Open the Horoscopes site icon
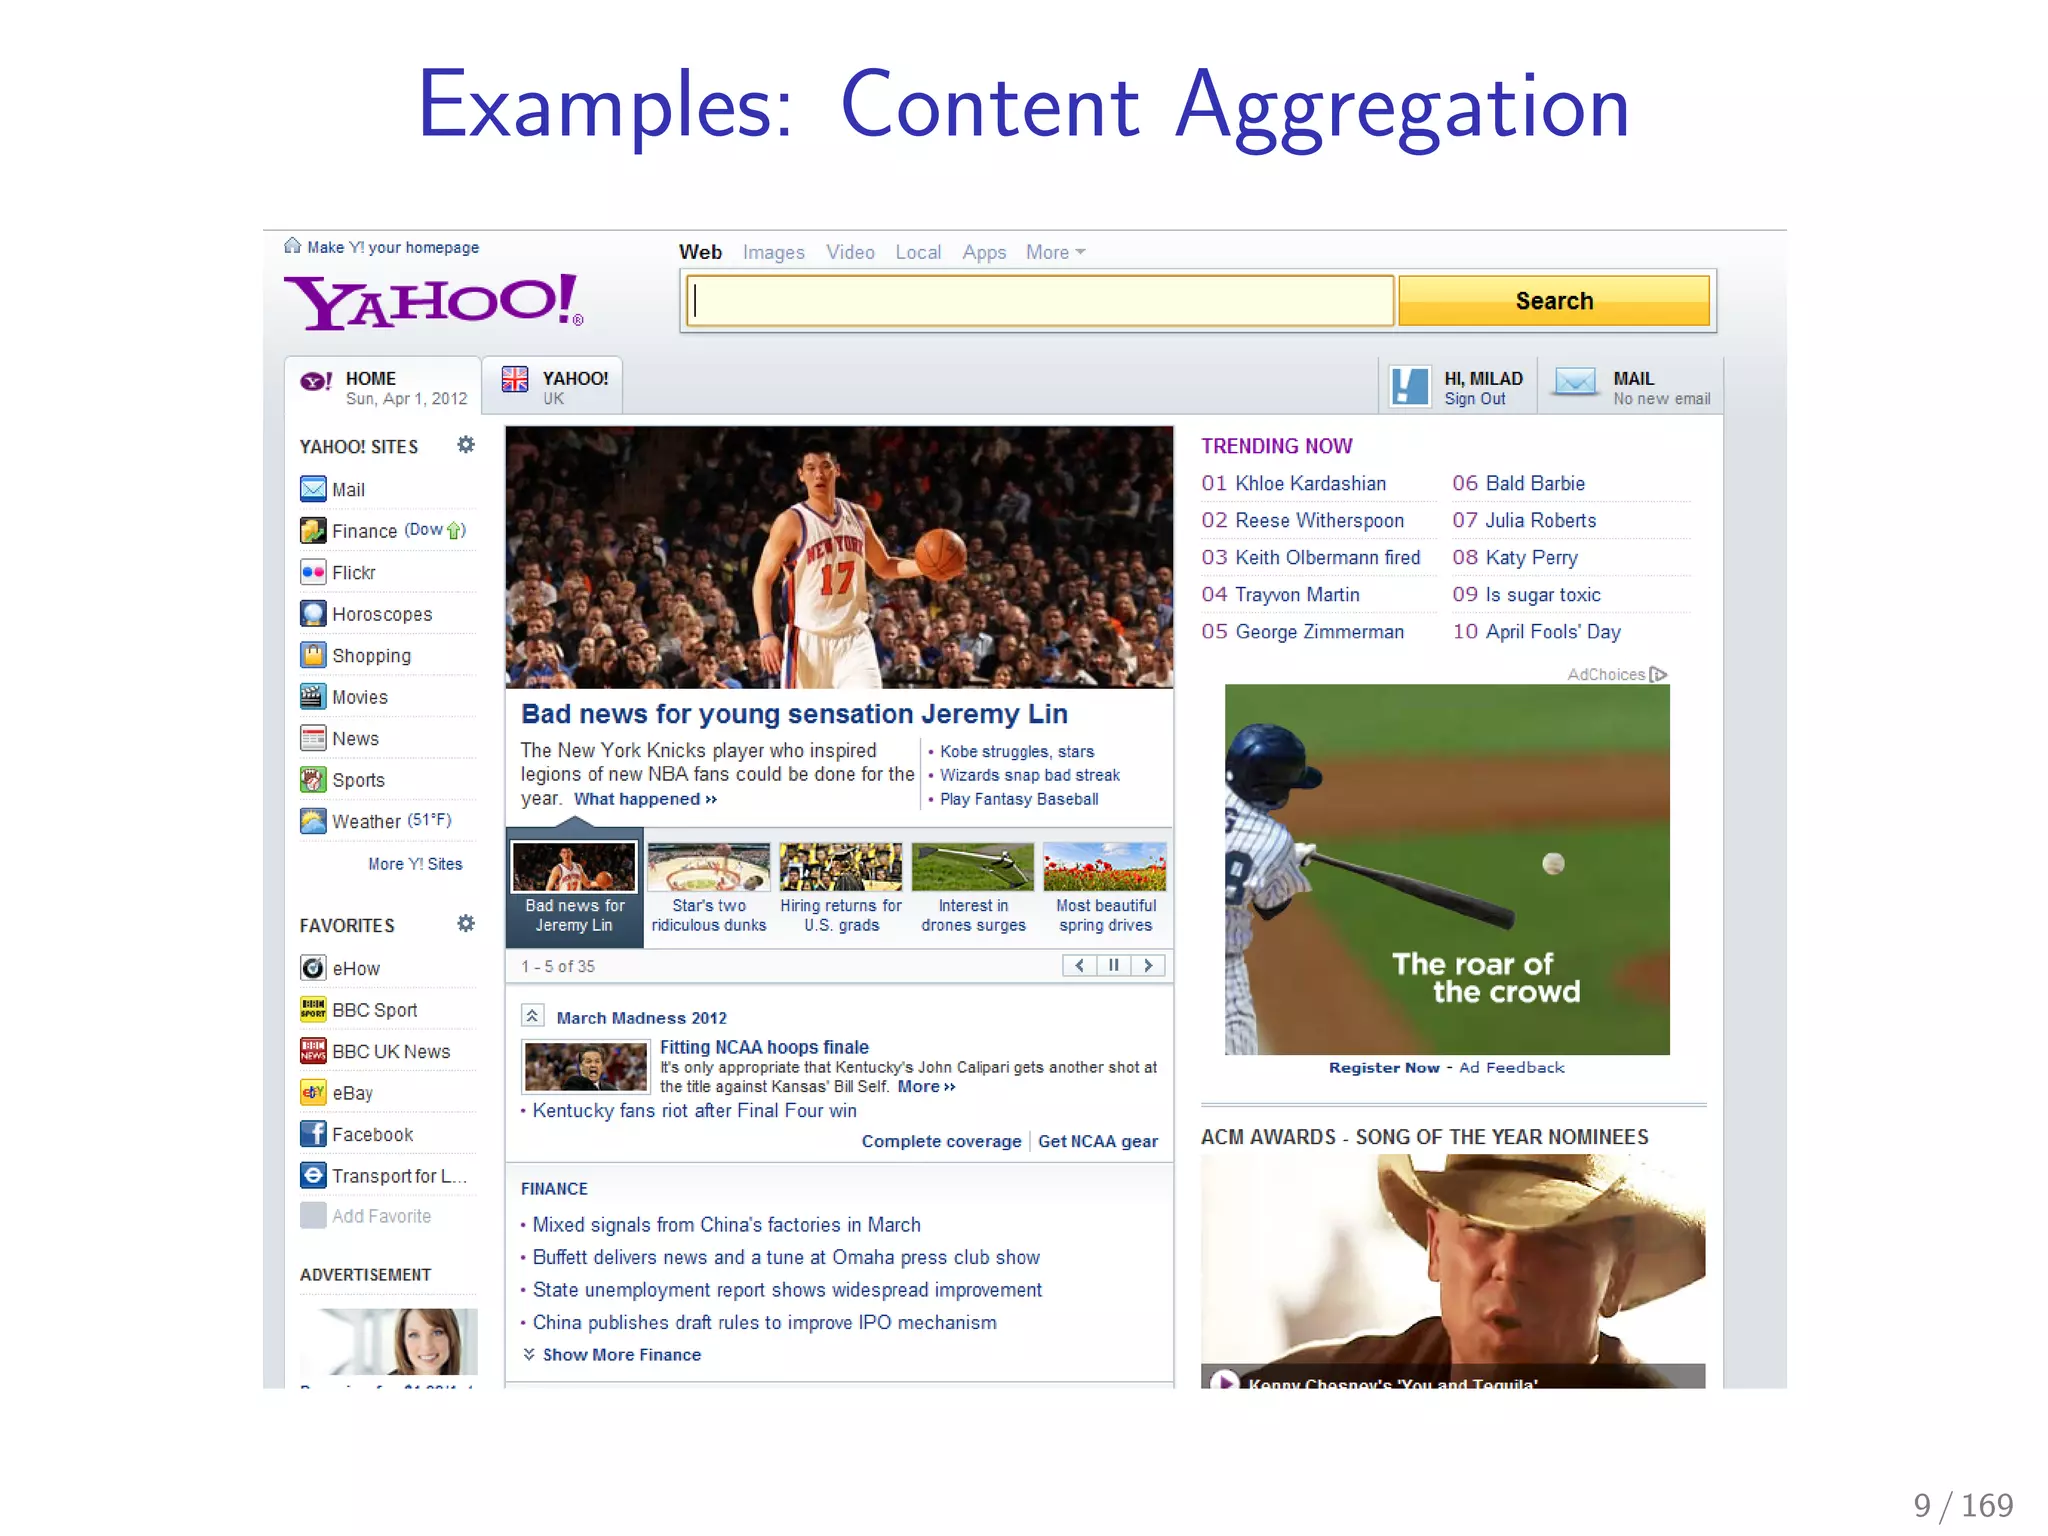 (313, 613)
